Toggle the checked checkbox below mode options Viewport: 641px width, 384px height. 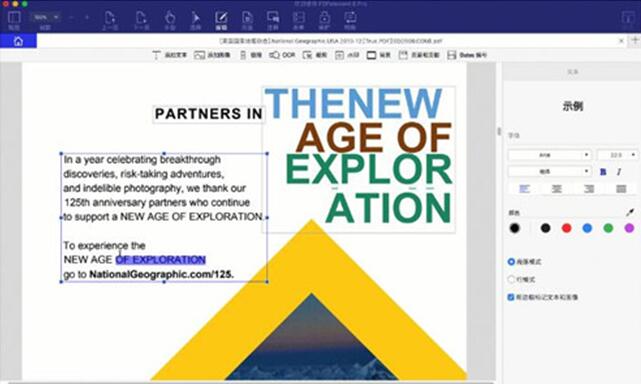pyautogui.click(x=511, y=297)
